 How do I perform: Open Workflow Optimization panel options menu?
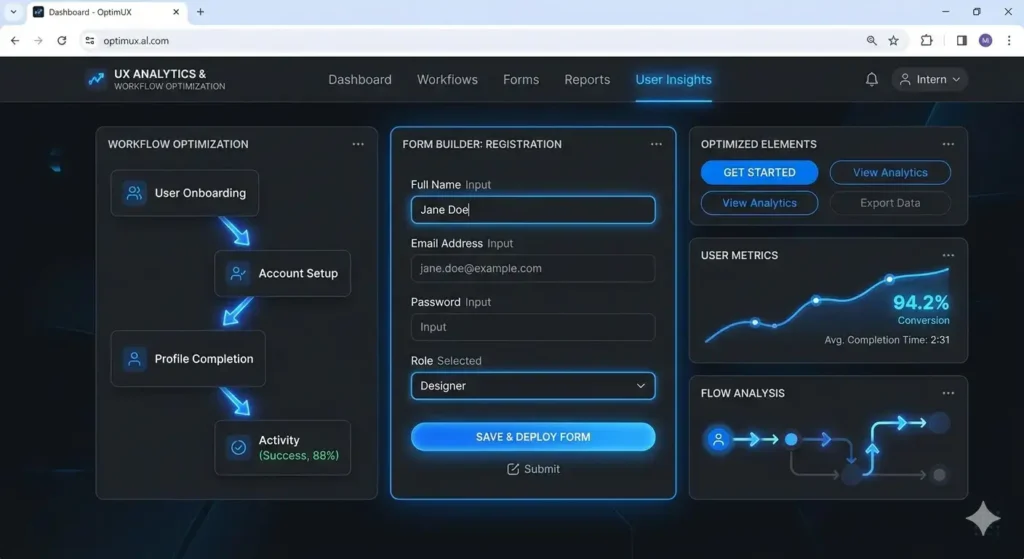coord(358,144)
